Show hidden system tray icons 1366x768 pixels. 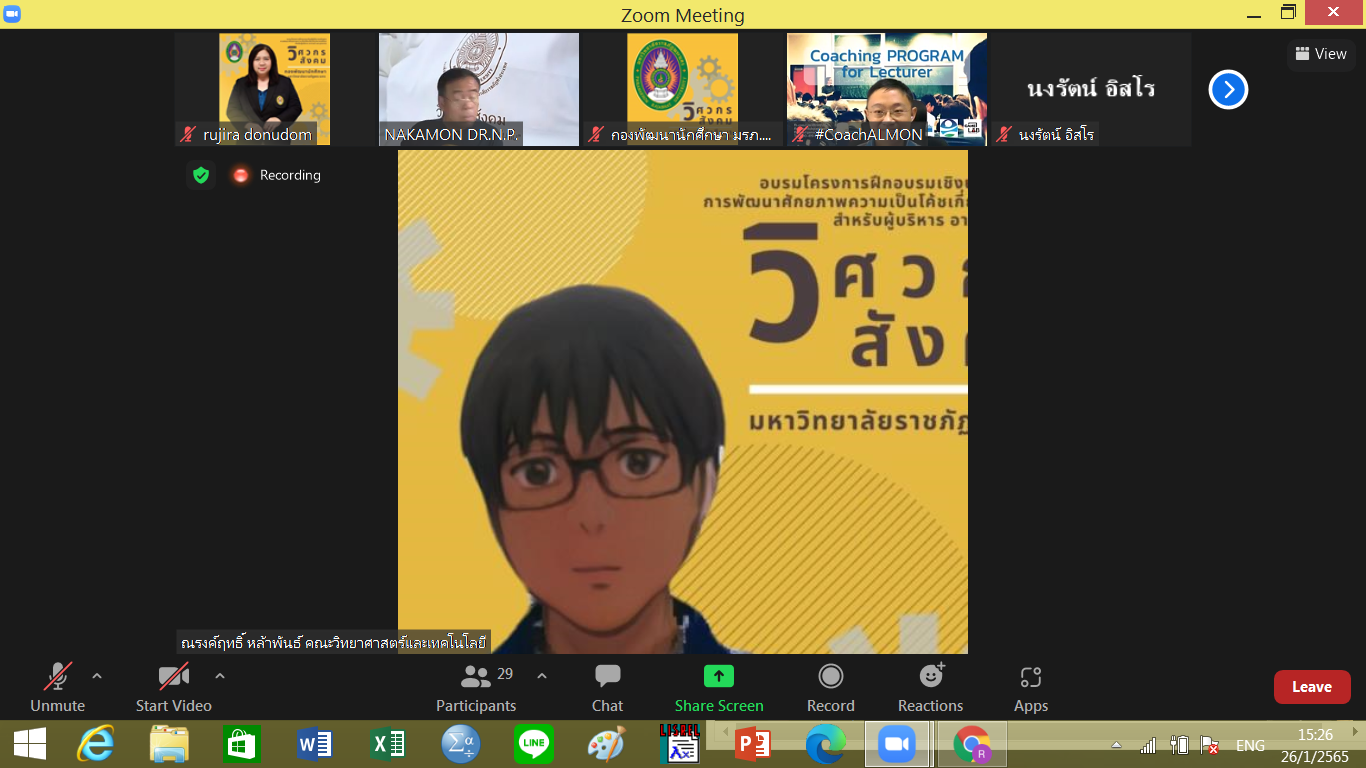[x=1116, y=746]
